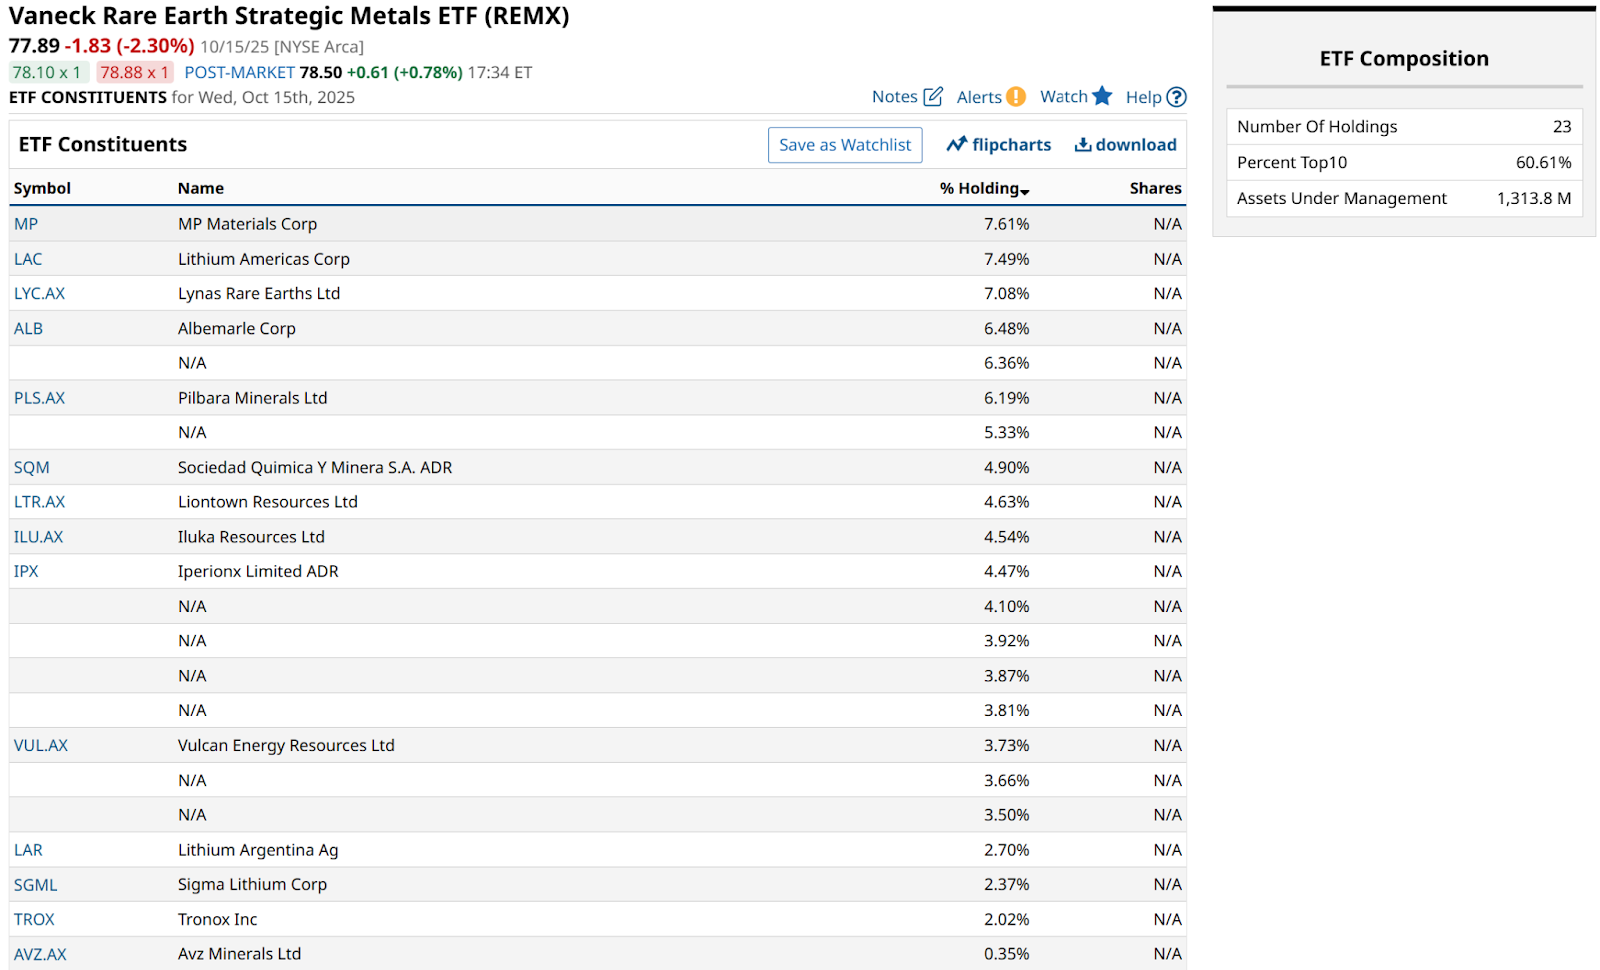Sort by the % Holding descending arrow
The width and height of the screenshot is (1600, 970).
(1025, 191)
